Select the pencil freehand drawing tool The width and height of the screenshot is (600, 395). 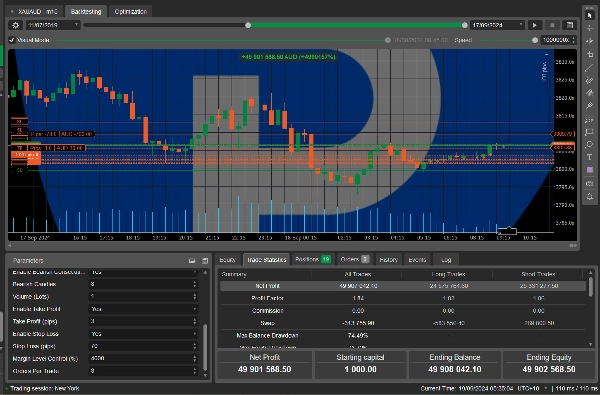point(590,106)
